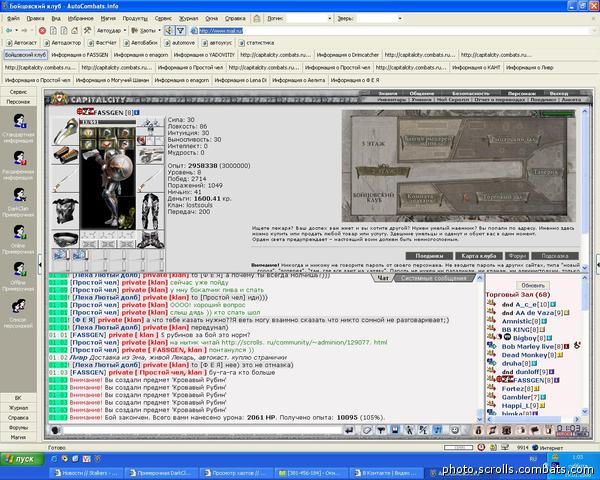Open the scrolls.ru community link in chat

click(304, 342)
